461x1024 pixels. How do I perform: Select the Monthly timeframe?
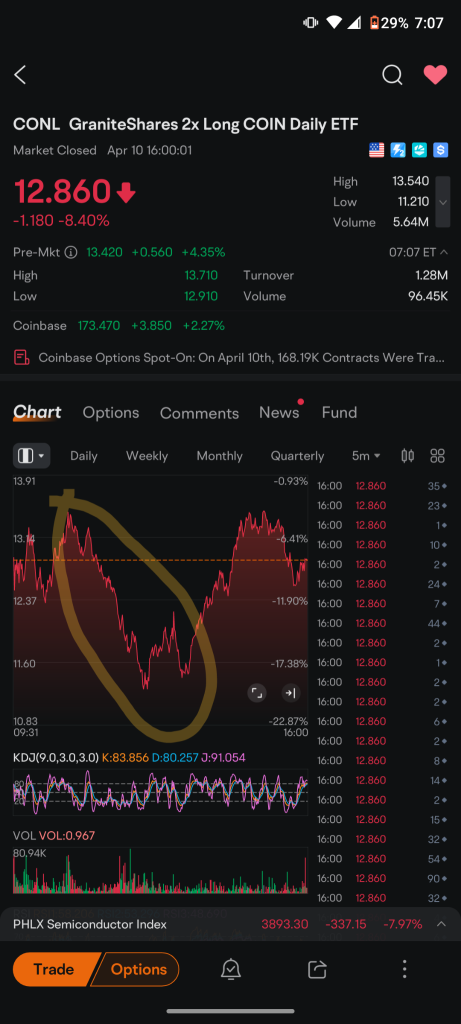pos(219,456)
